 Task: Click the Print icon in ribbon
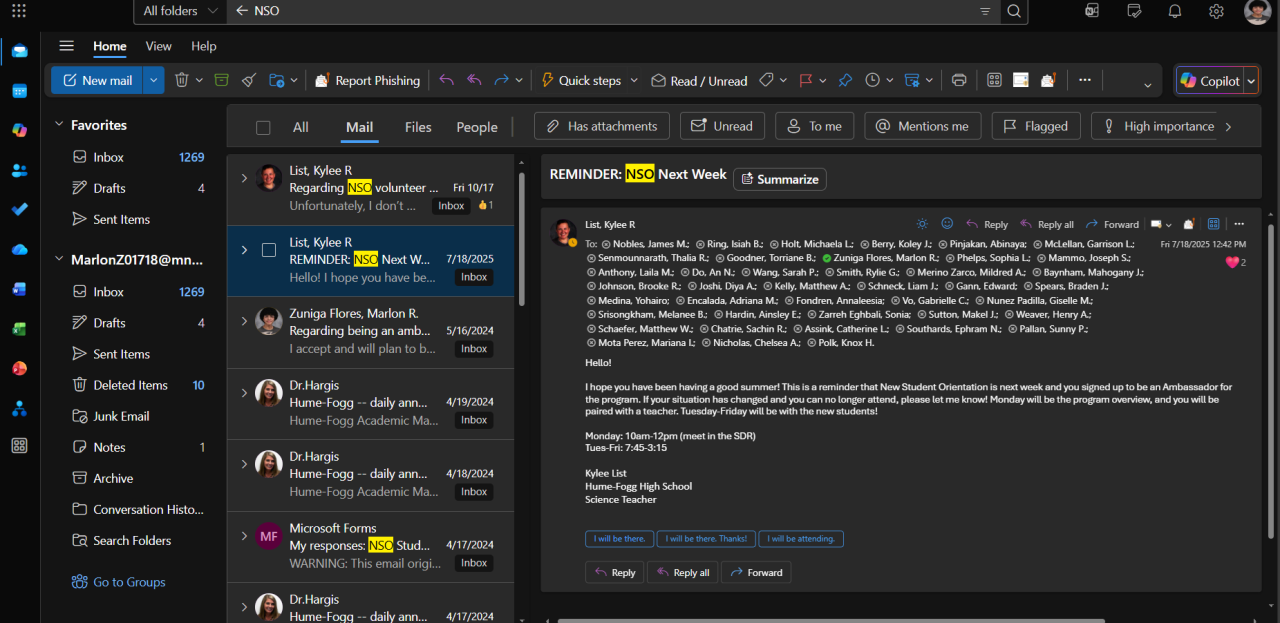click(x=959, y=80)
